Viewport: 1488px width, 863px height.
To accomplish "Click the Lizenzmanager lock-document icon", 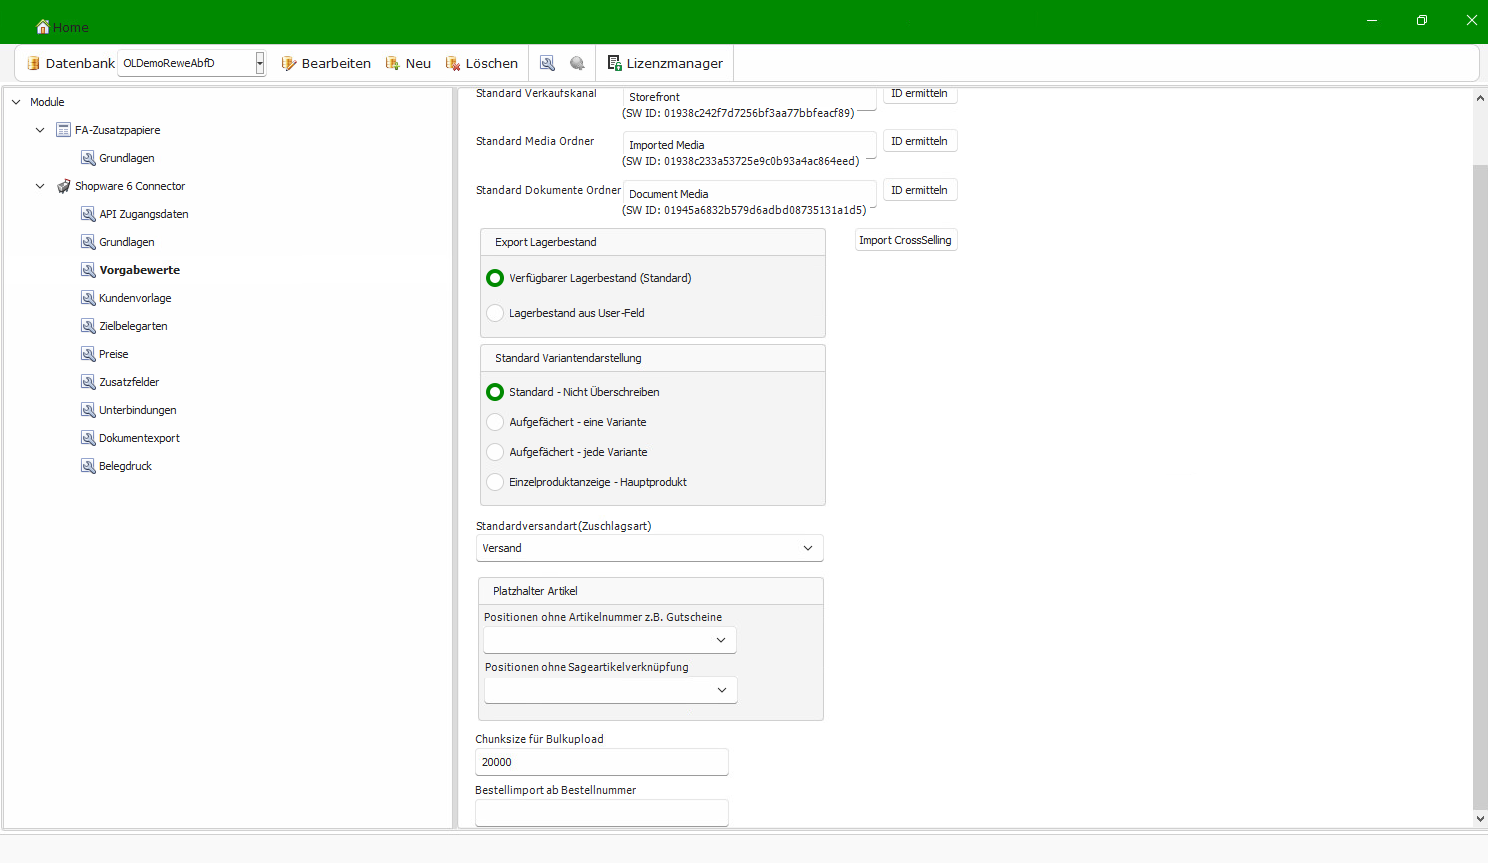I will (615, 63).
